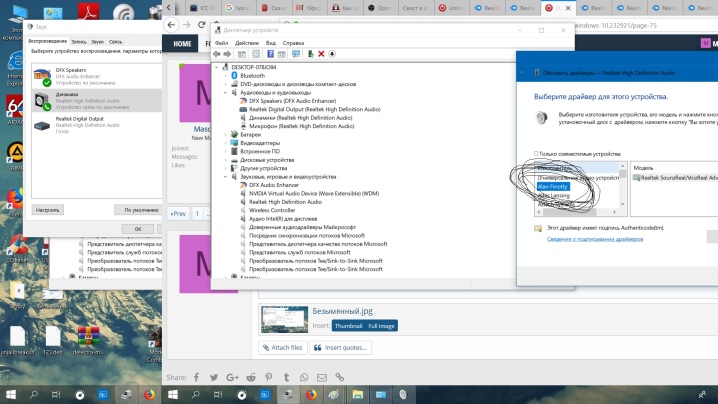Share the thread on Tumblr
The height and width of the screenshot is (404, 718).
point(286,377)
